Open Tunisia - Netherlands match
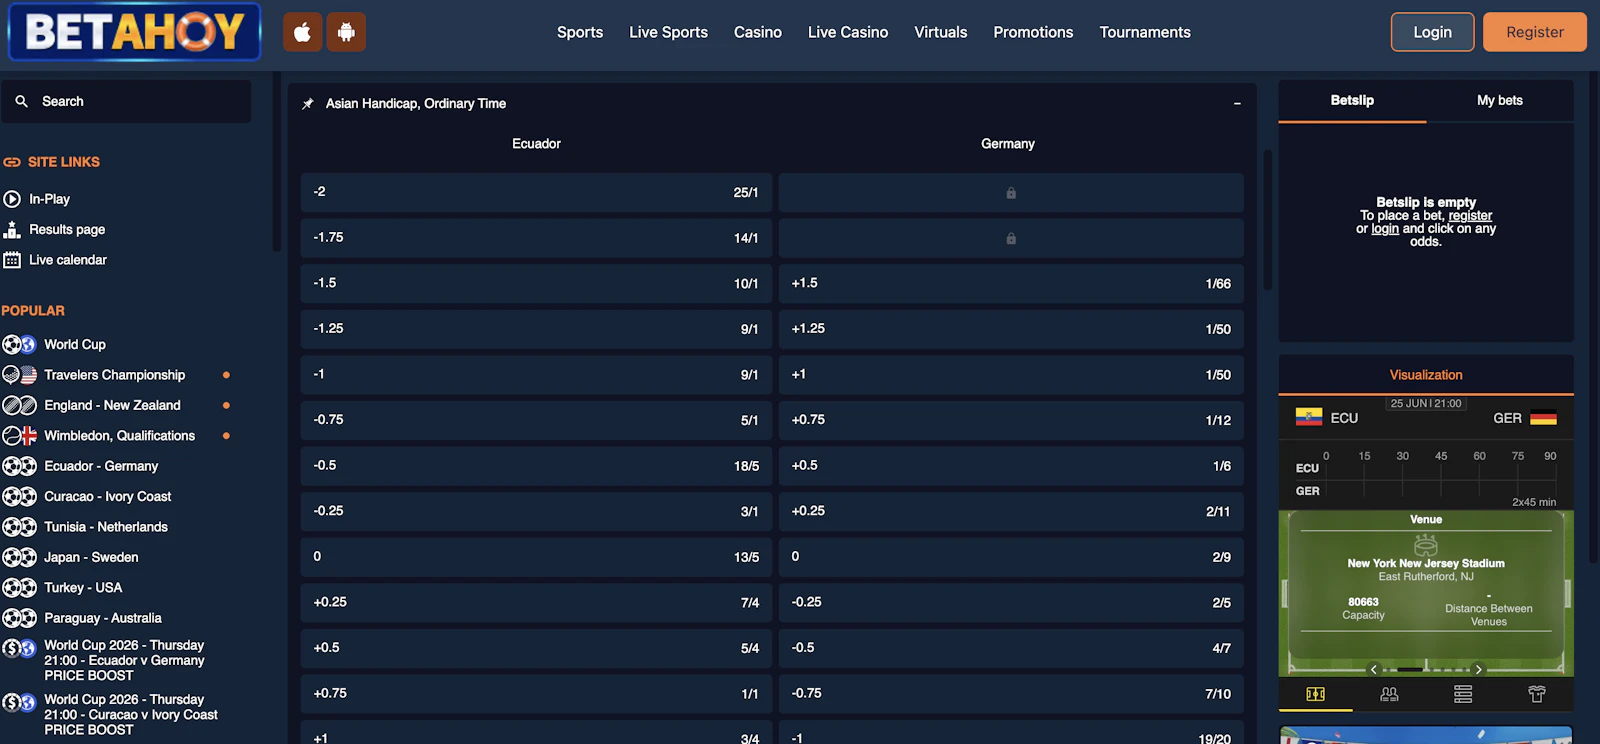This screenshot has height=744, width=1600. tap(106, 527)
